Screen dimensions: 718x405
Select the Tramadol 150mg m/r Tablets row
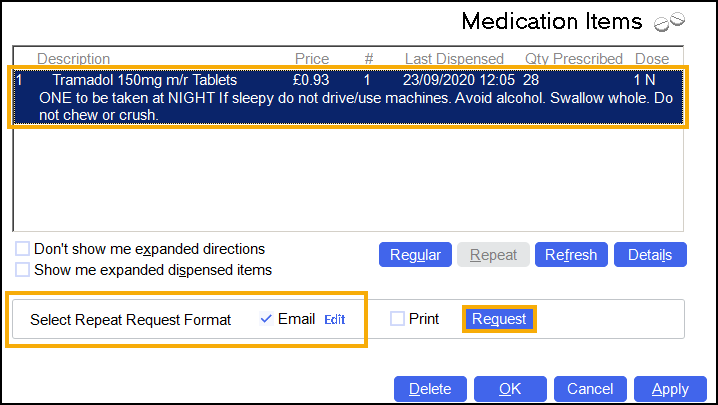pos(145,80)
